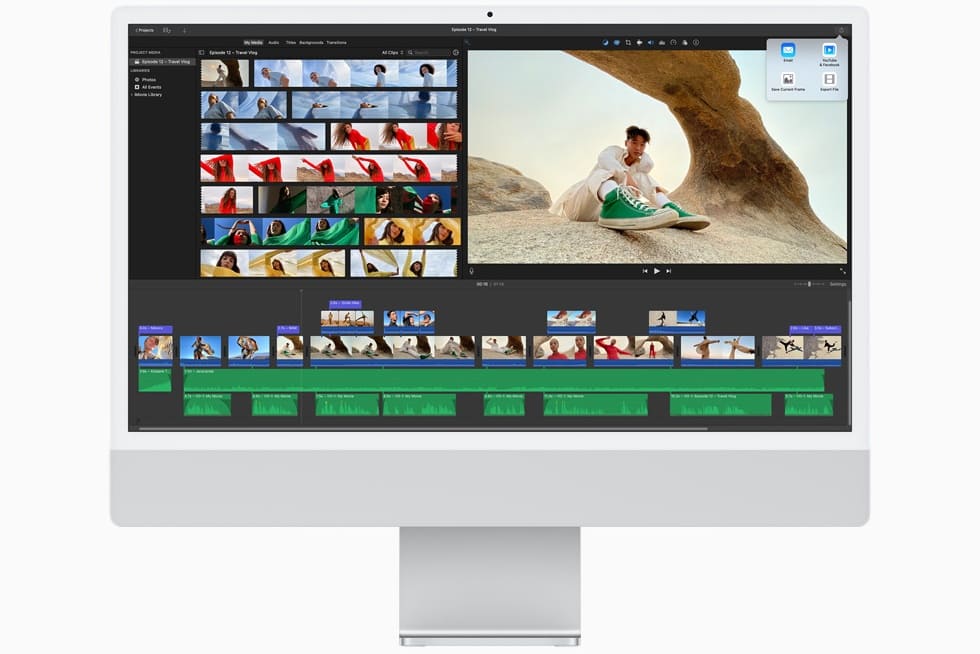Hide the libraries sidebar toggle
Screen dimensions: 980x654
pyautogui.click(x=201, y=53)
